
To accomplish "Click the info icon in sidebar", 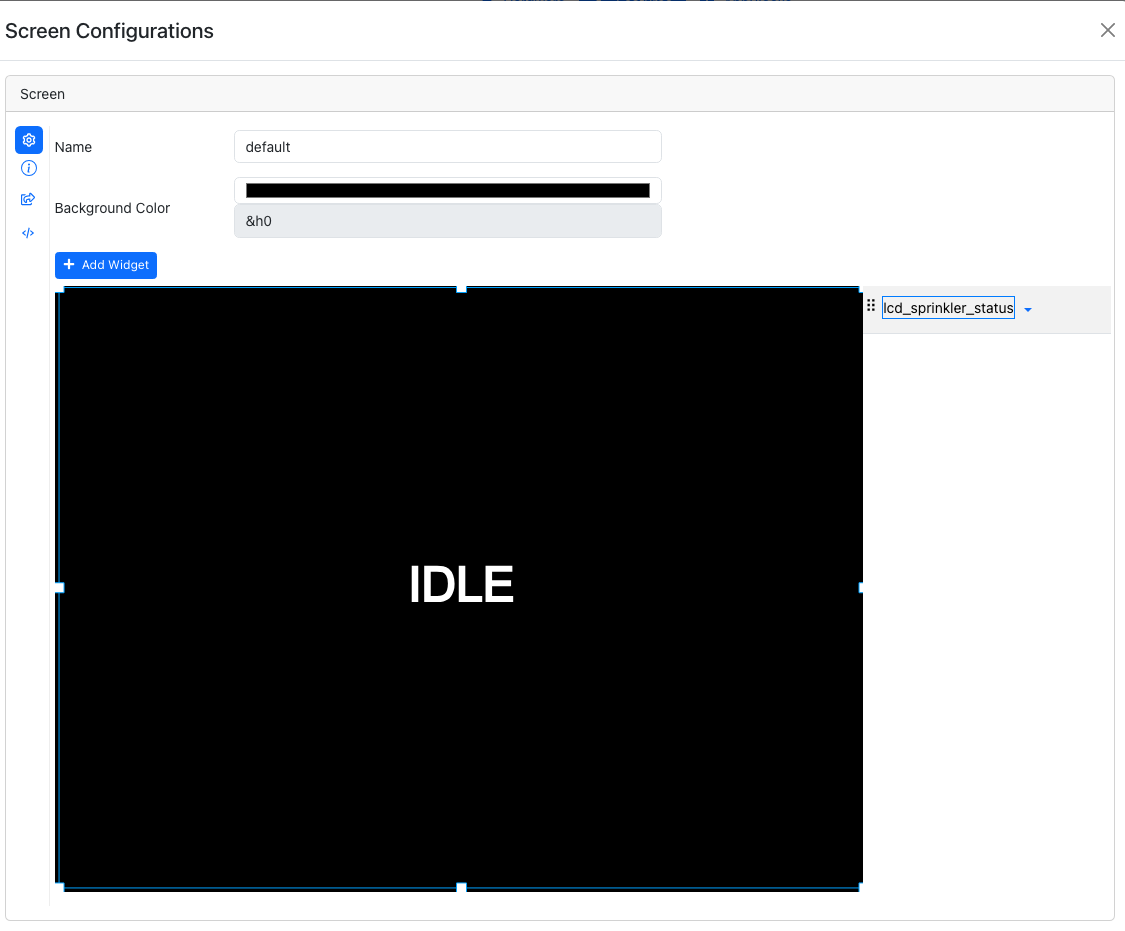I will [28, 168].
